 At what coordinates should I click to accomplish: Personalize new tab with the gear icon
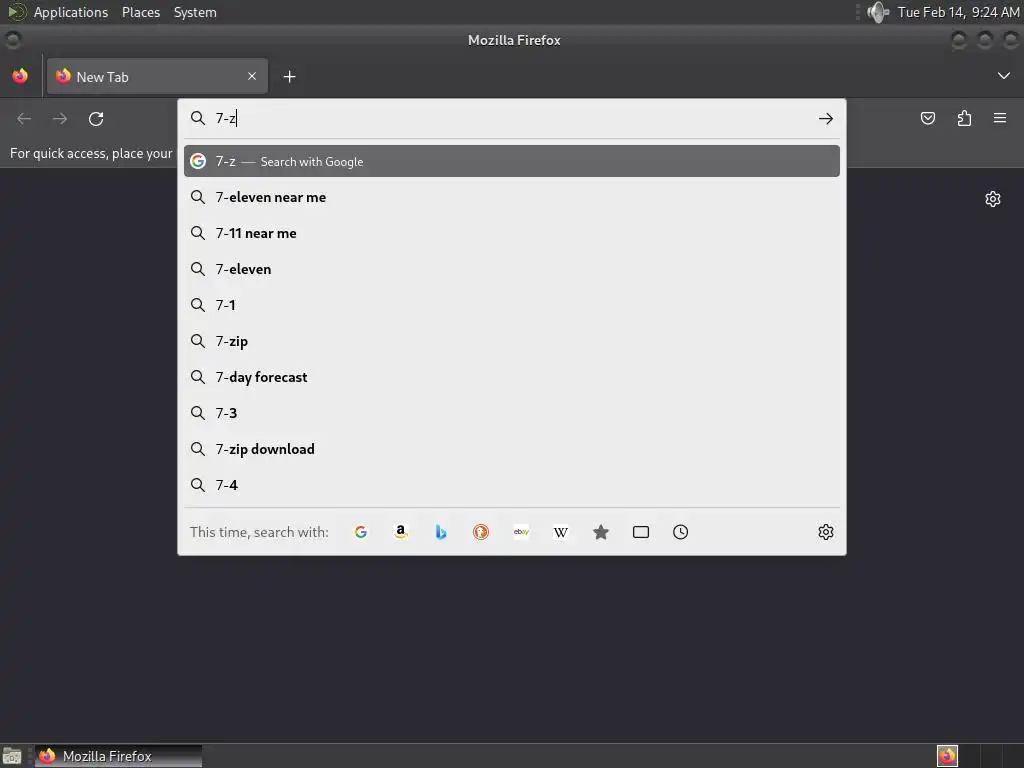(x=993, y=199)
